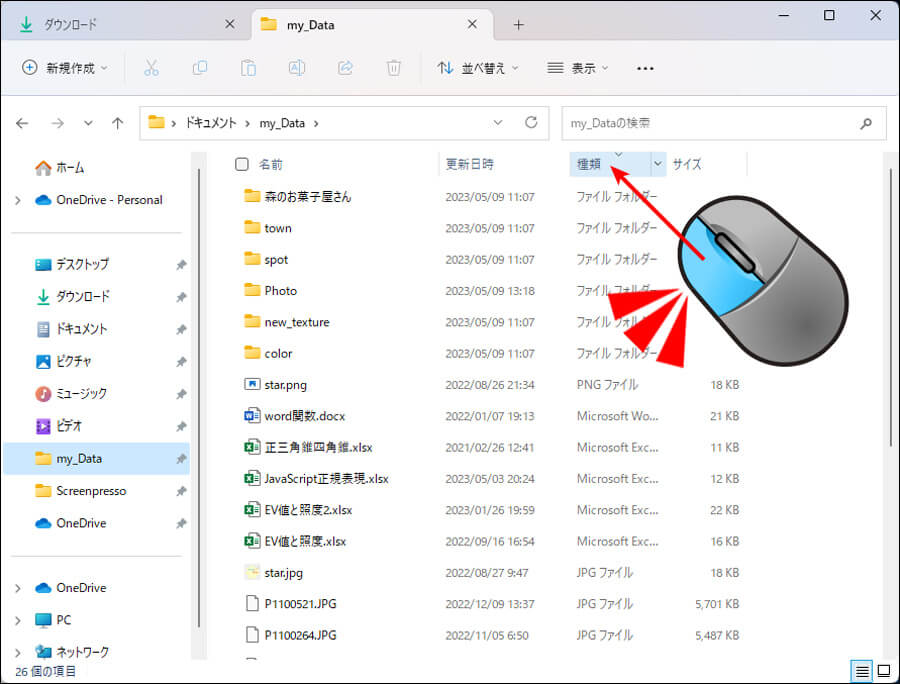Image resolution: width=900 pixels, height=684 pixels.
Task: Click the navigation pane scrollbar
Action: 199,396
